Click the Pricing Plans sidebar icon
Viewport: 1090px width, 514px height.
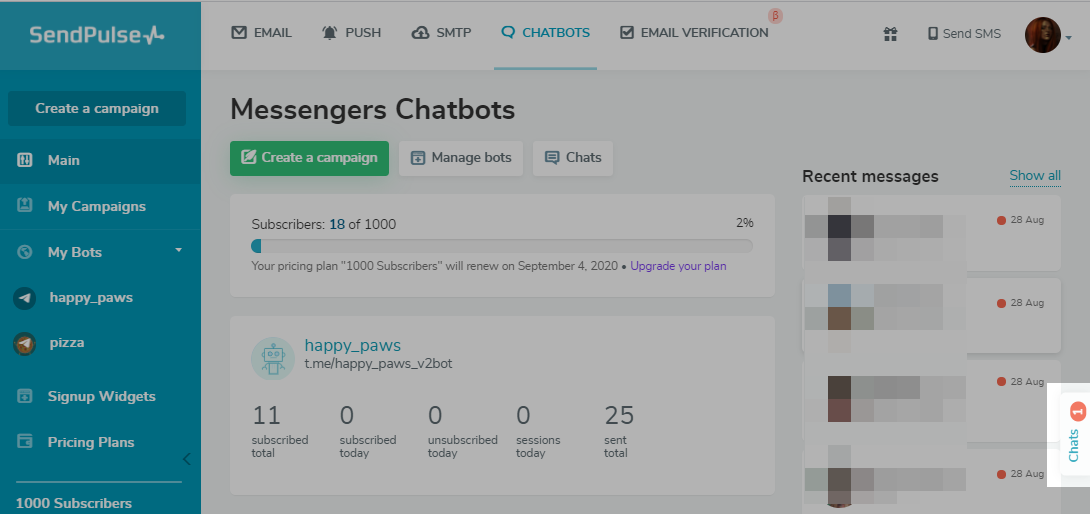click(25, 442)
